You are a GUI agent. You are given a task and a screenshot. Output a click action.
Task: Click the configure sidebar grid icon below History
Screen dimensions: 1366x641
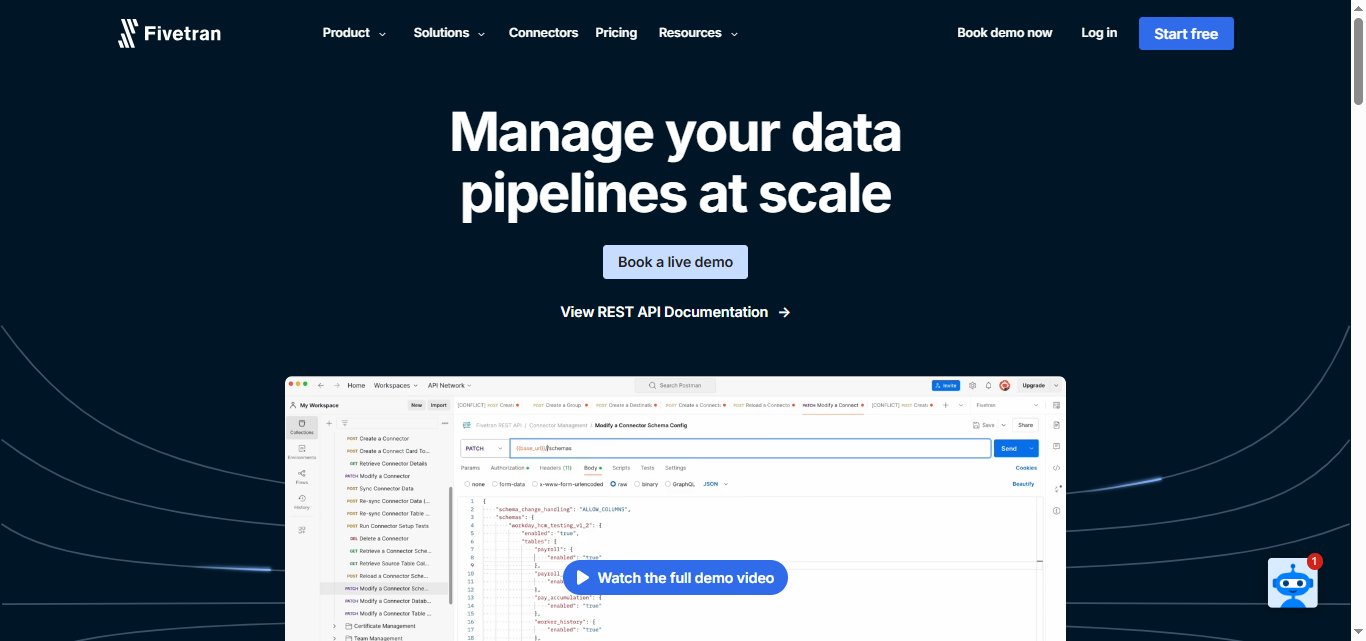(301, 529)
